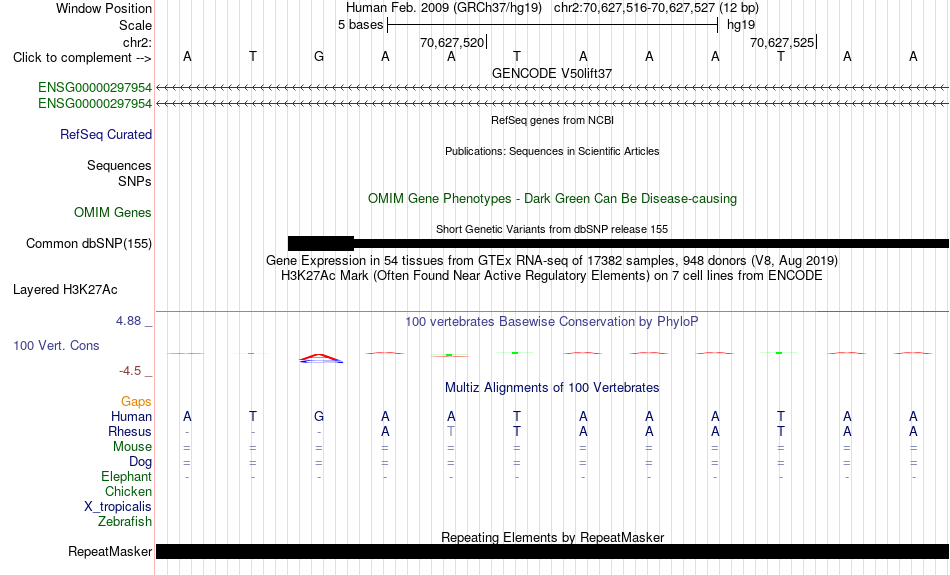The image size is (950, 575).
Task: Select the Rhesus species label
Action: pyautogui.click(x=130, y=431)
